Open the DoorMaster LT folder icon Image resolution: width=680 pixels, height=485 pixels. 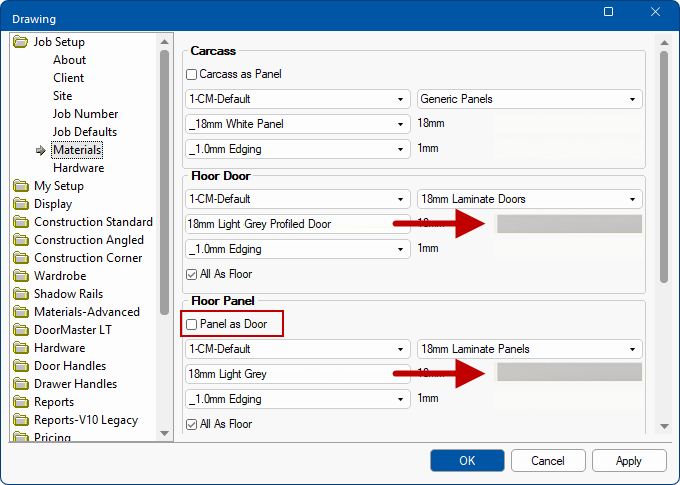pyautogui.click(x=21, y=330)
